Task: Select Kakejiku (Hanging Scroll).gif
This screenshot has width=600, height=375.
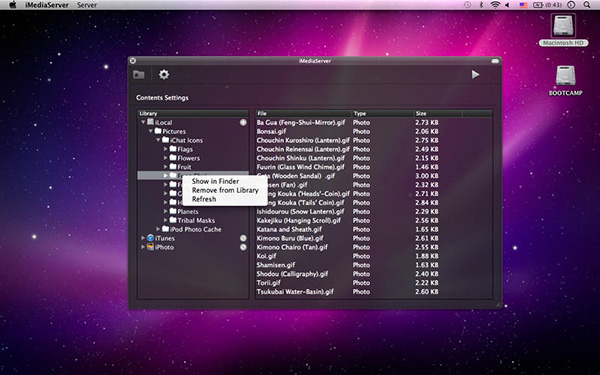Action: 298,220
